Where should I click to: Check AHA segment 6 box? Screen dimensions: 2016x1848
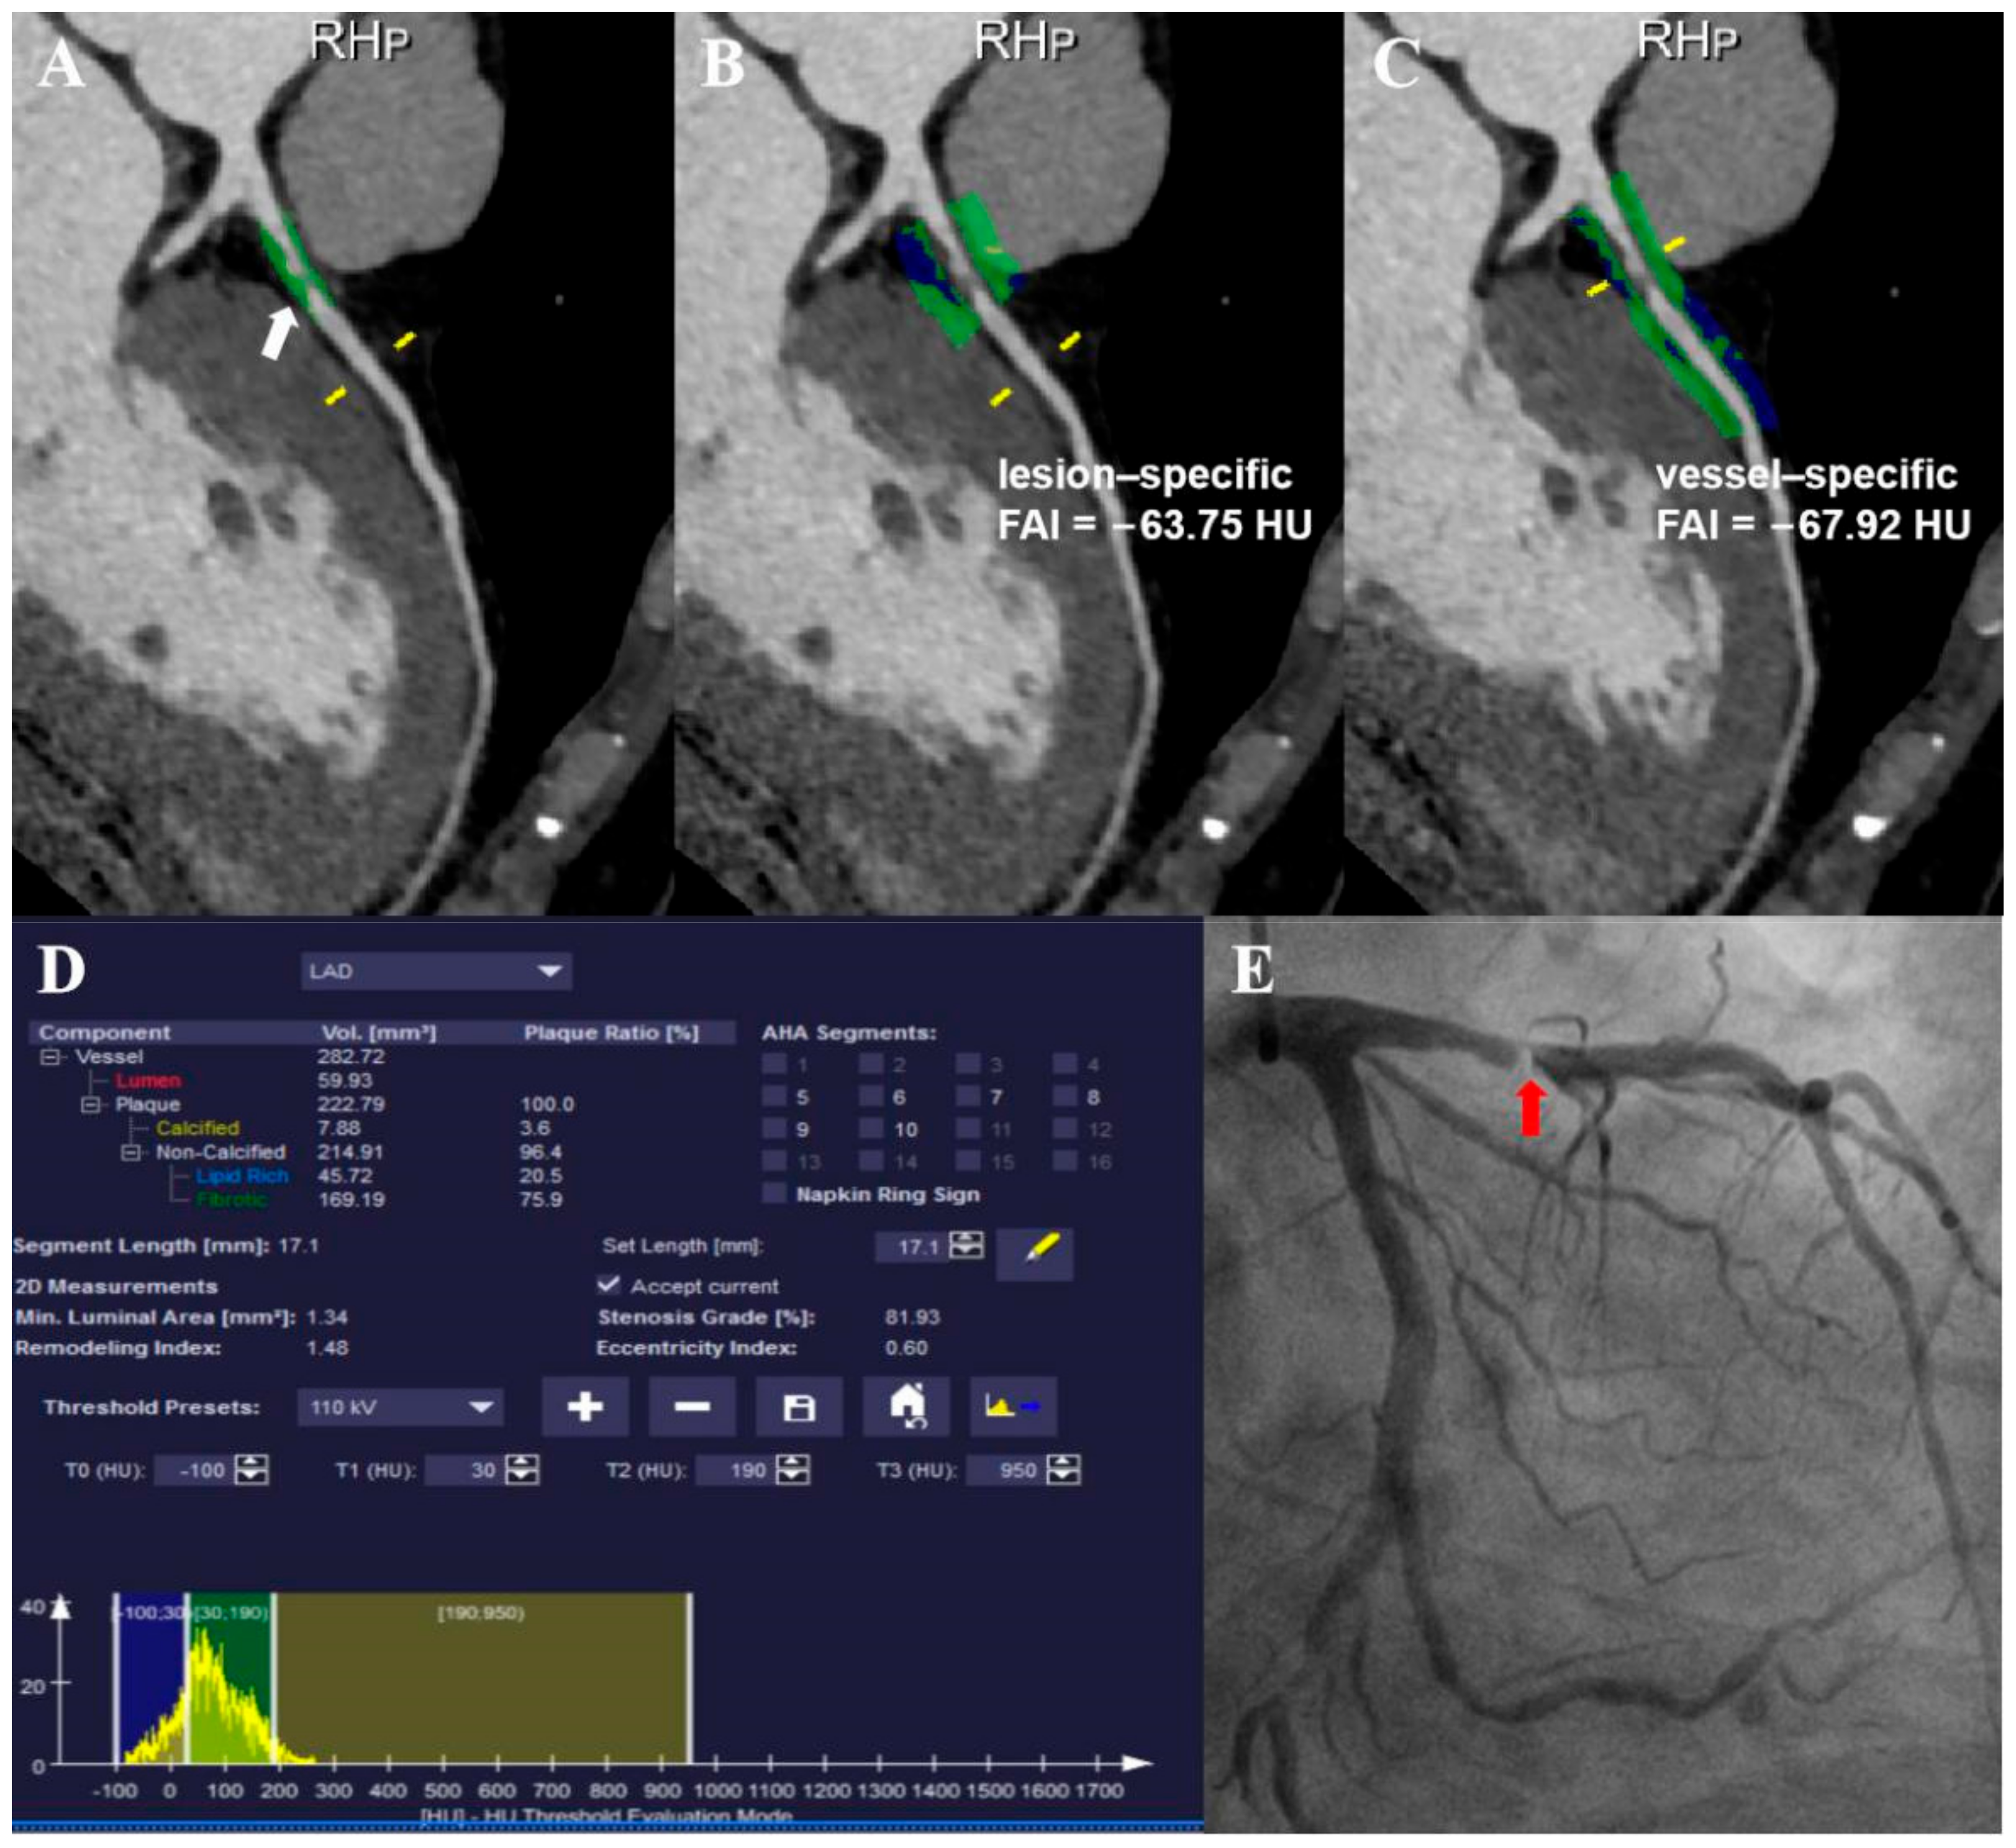[x=871, y=1096]
